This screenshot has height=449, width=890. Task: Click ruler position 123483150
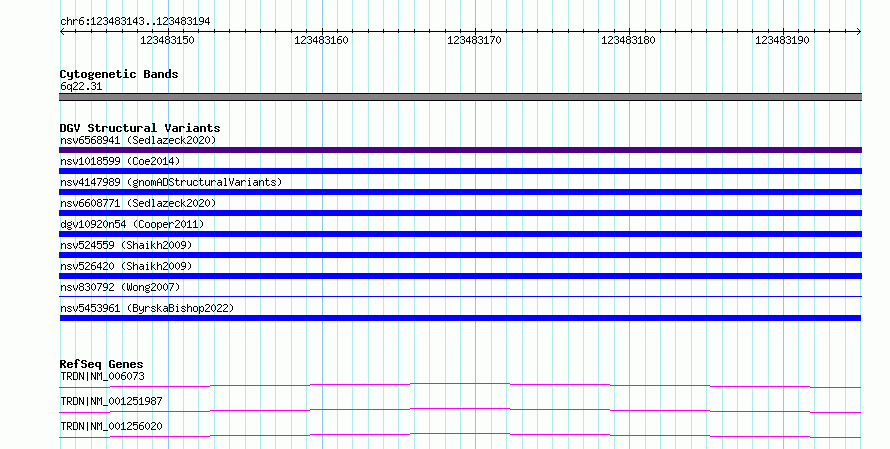pos(167,40)
